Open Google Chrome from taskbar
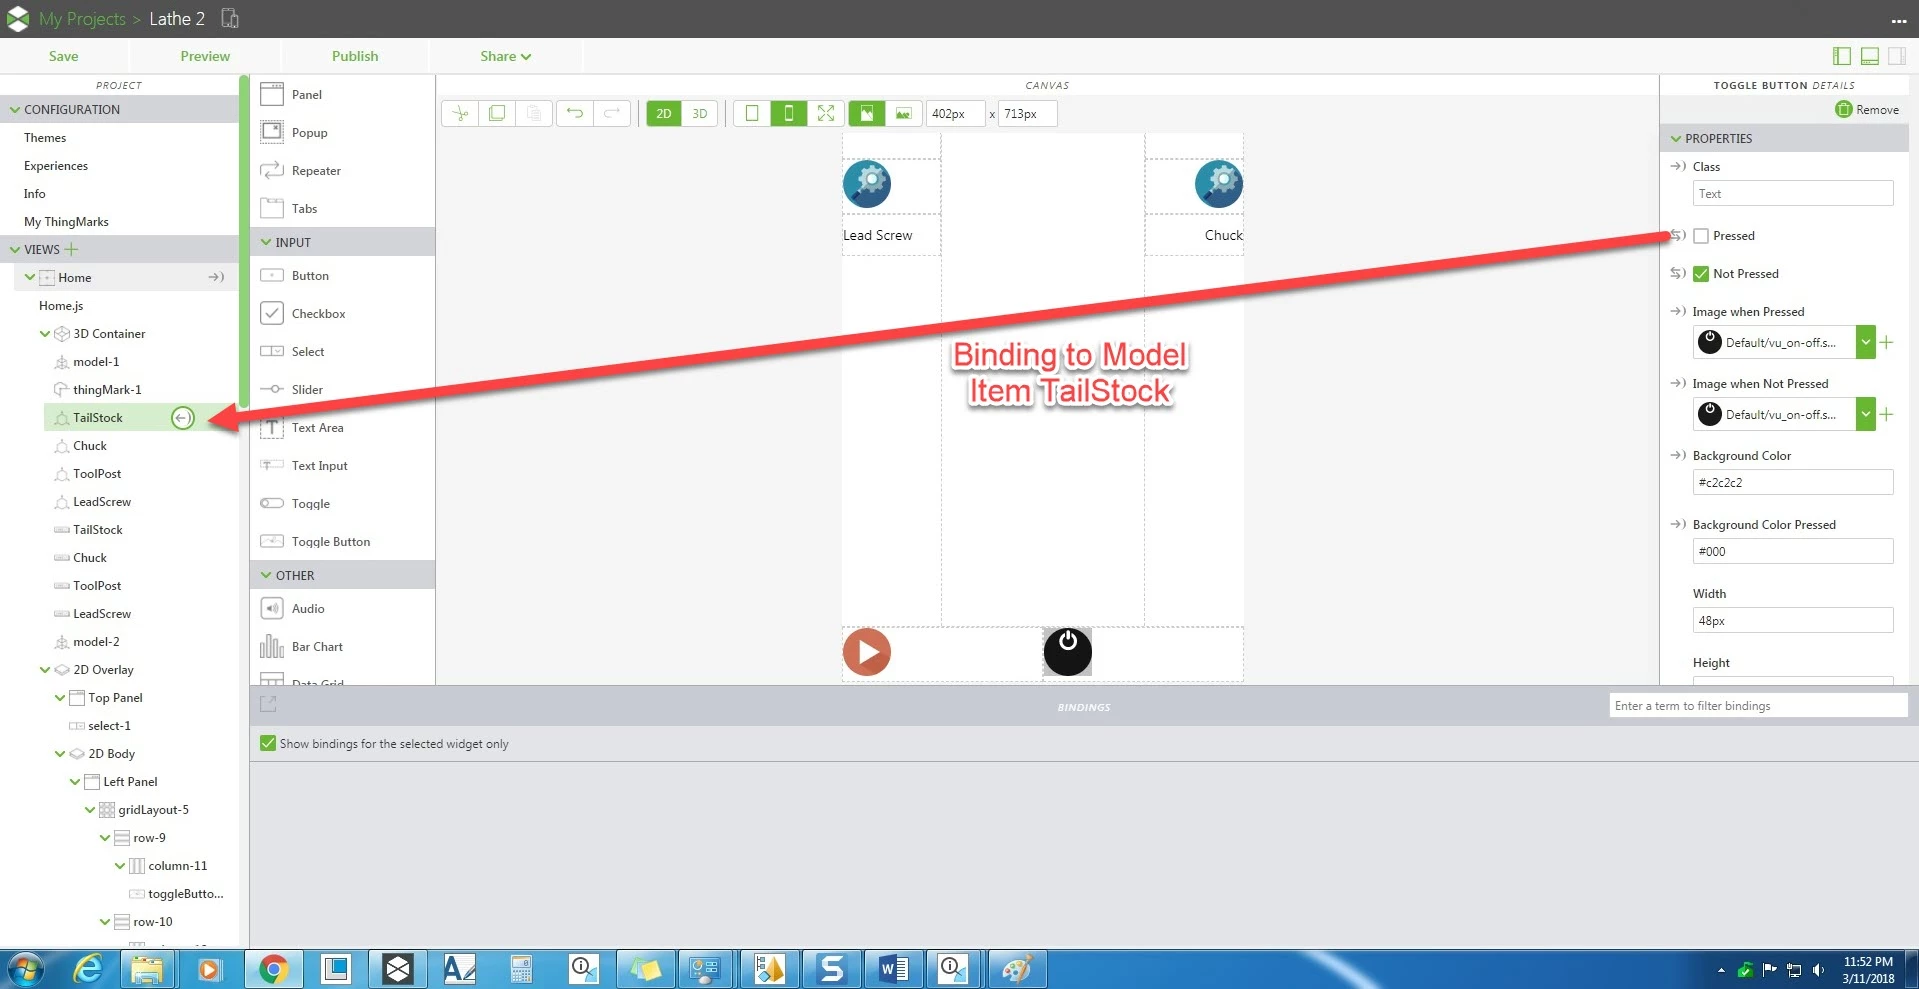Viewport: 1919px width, 989px height. click(273, 969)
